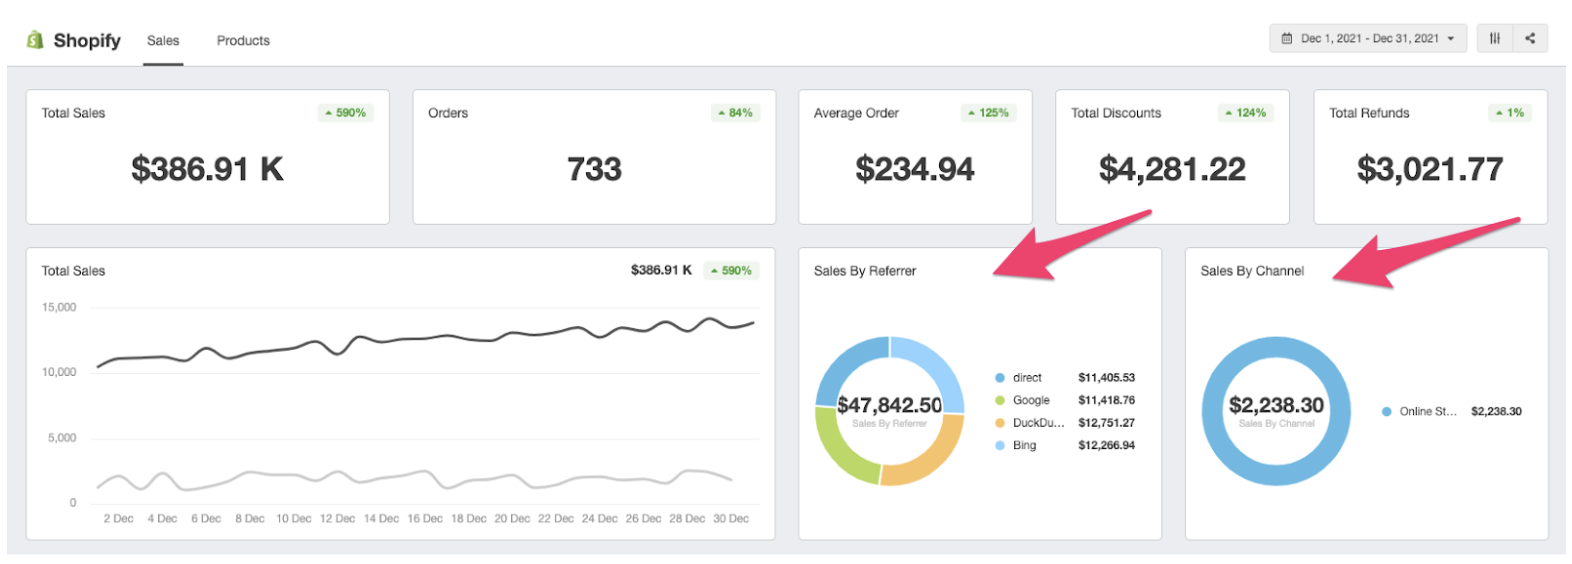Click the calendar icon in date picker
The width and height of the screenshot is (1572, 564).
tap(1287, 39)
